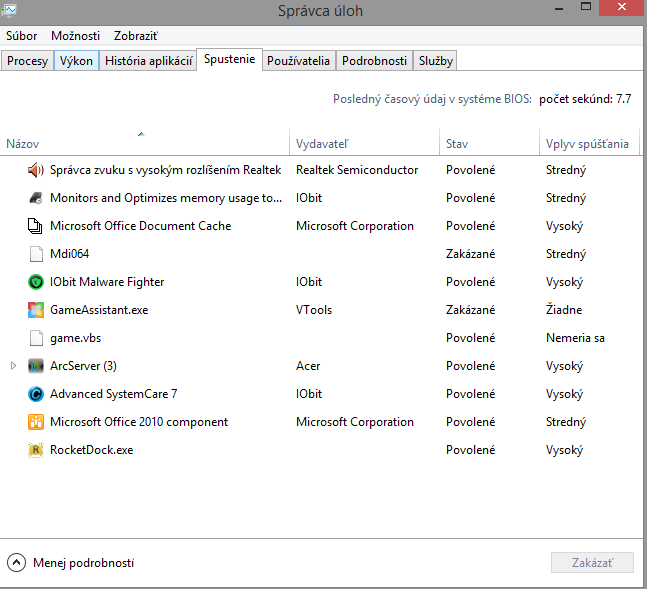Click the blank file icon beside Mdi064
647x589 pixels.
coord(36,254)
